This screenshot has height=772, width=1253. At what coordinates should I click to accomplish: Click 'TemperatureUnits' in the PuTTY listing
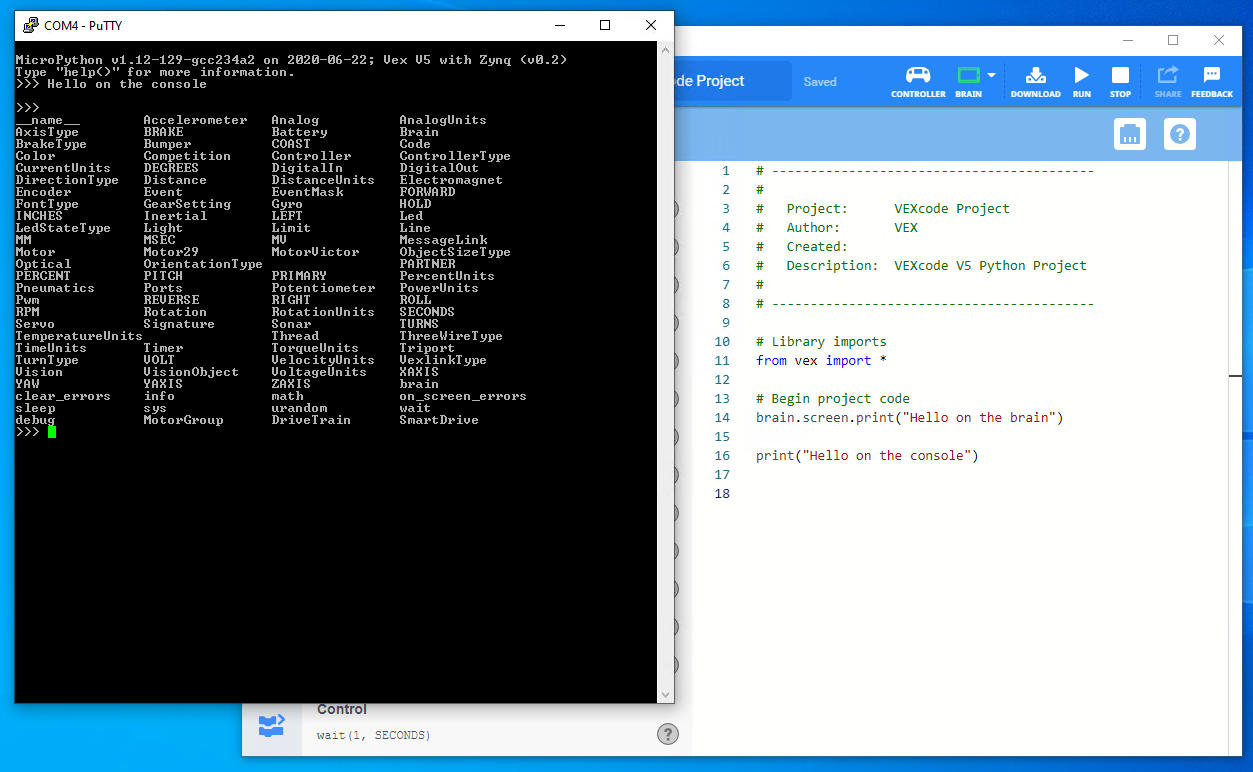click(x=79, y=336)
